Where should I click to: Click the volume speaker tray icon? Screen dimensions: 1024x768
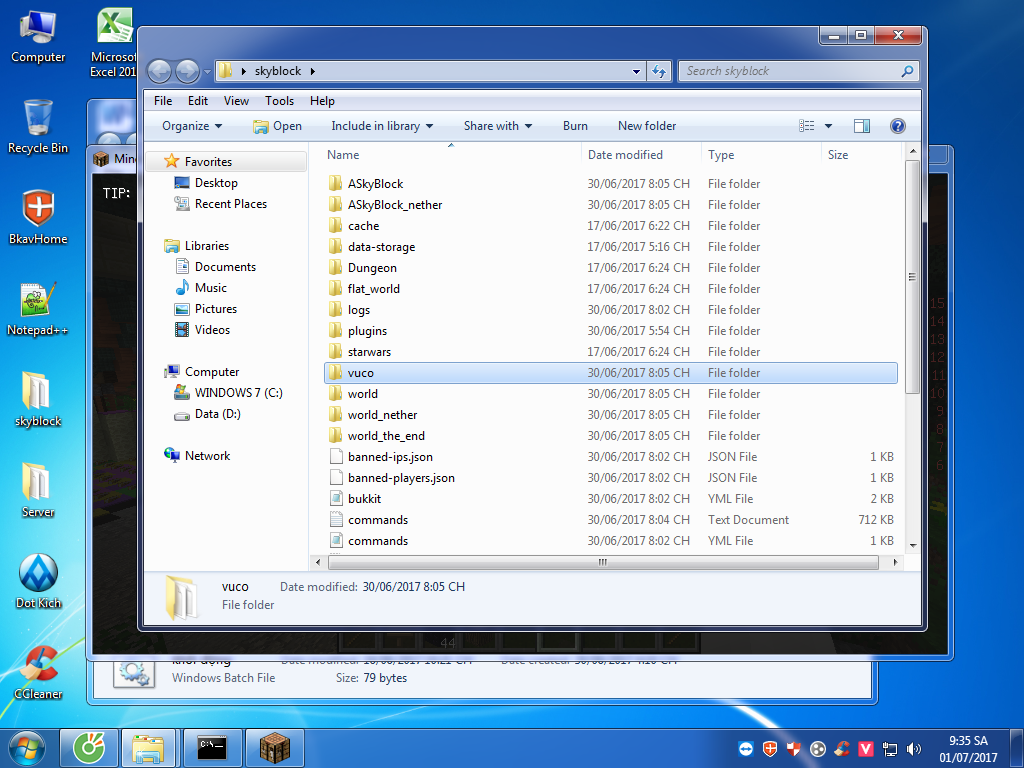(914, 749)
